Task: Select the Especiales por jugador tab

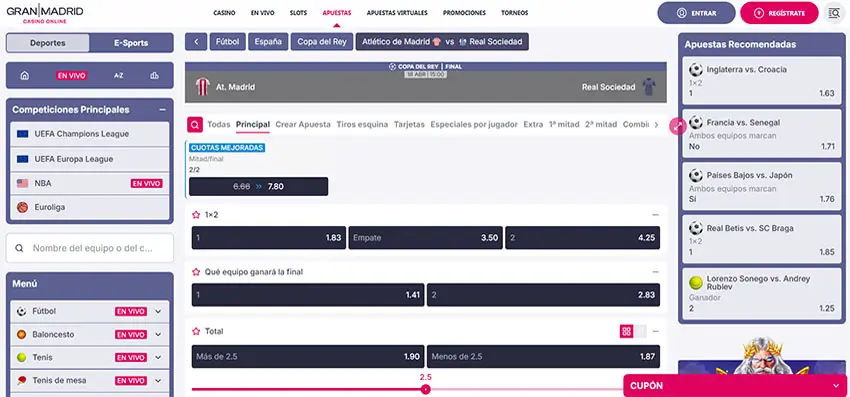Action: coord(474,124)
